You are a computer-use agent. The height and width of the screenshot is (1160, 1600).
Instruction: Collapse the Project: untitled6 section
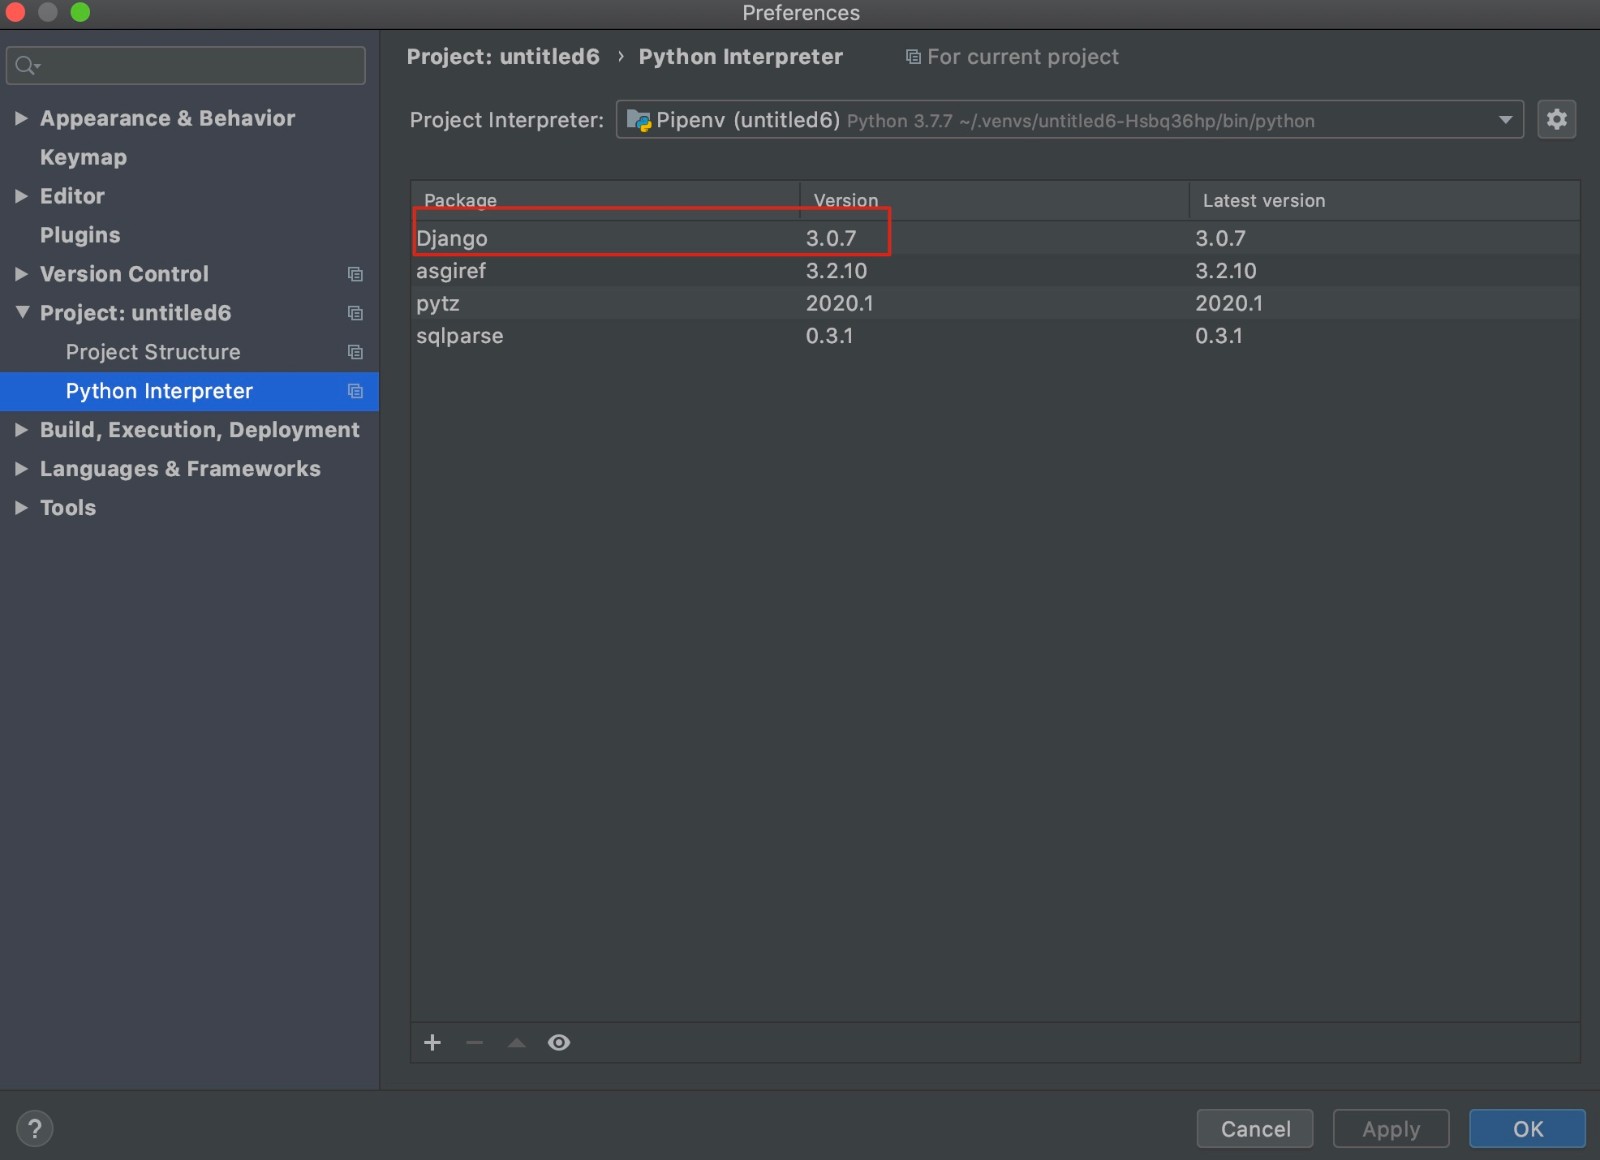21,313
